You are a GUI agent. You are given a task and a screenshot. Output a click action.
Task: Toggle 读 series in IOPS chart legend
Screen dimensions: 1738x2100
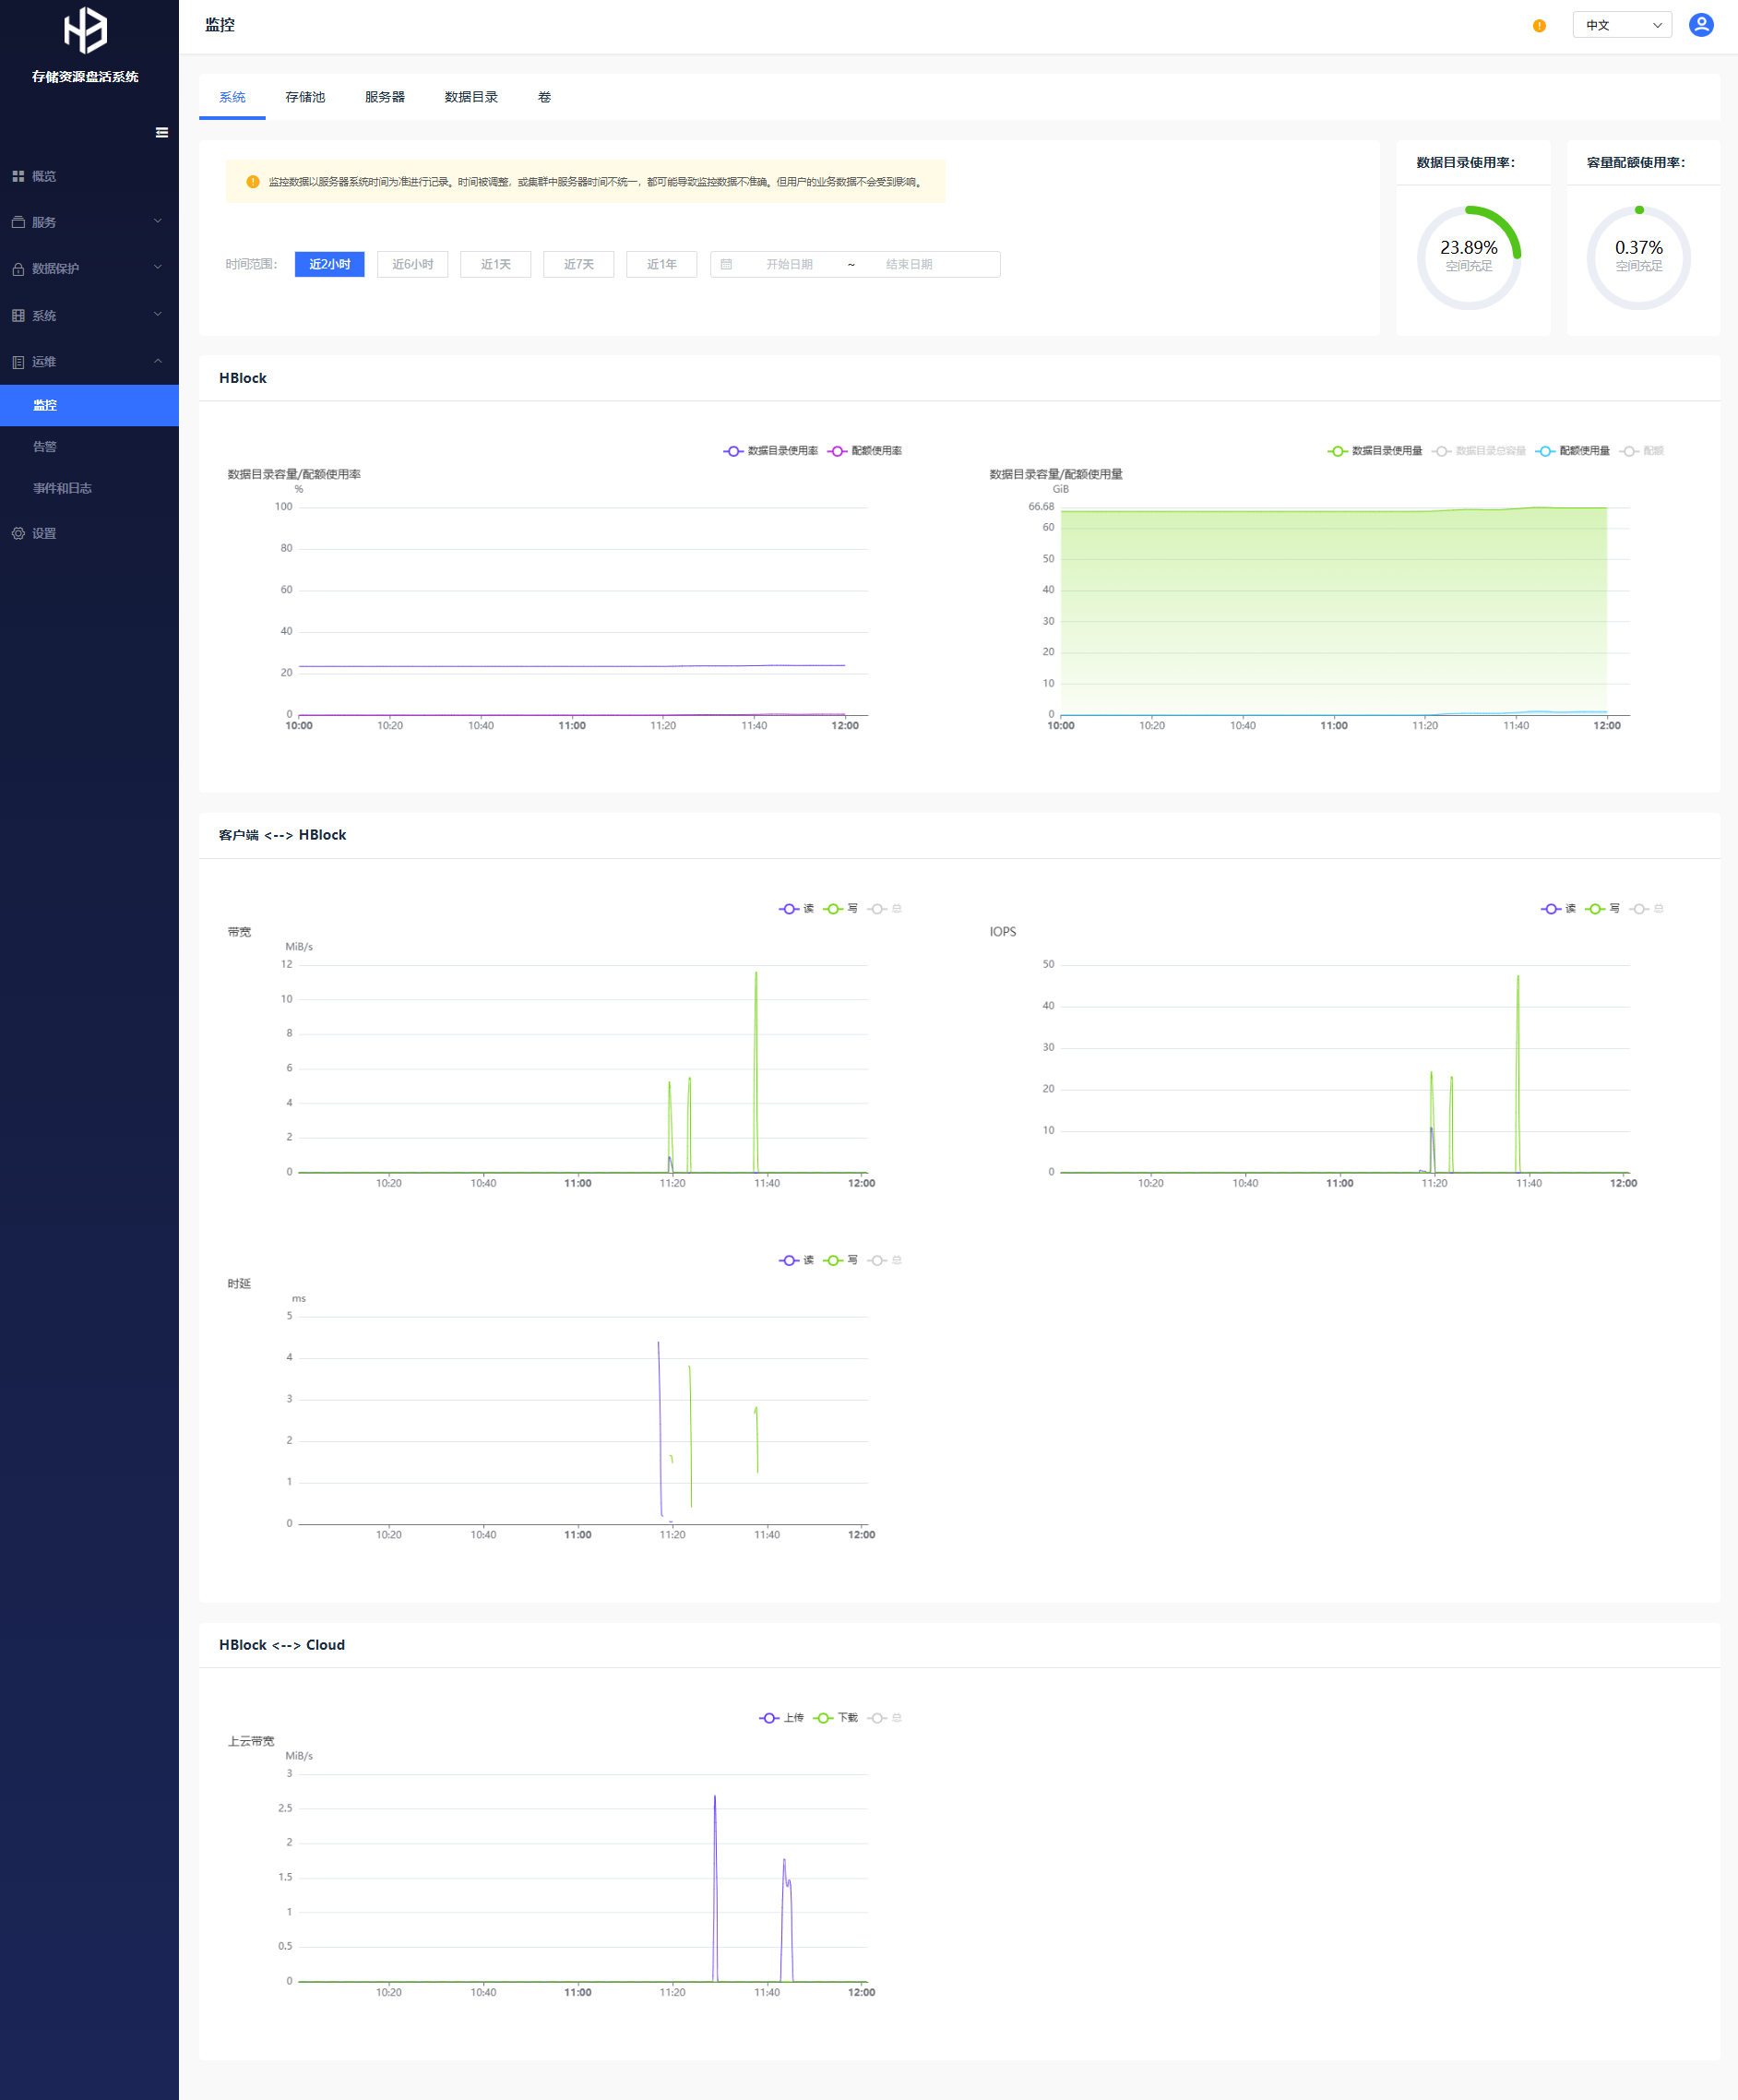(1559, 909)
